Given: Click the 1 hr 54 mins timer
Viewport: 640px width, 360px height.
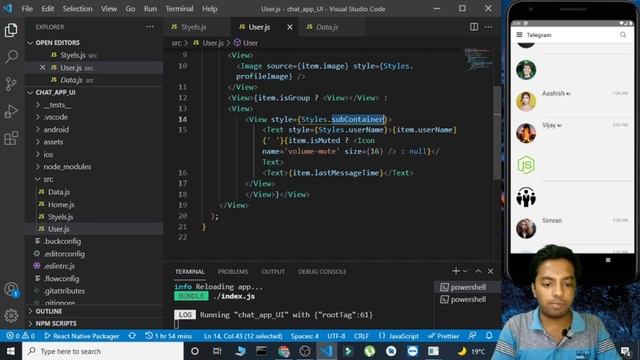Looking at the screenshot, I should 169,336.
